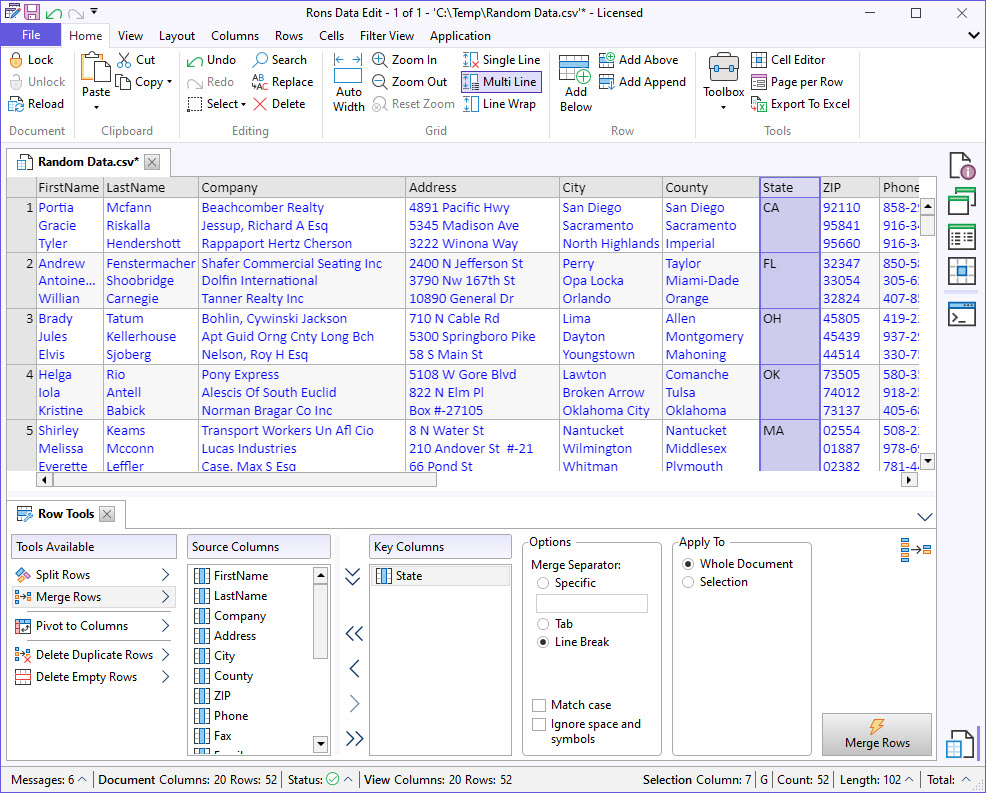Click the Specific separator text field
Image resolution: width=986 pixels, height=793 pixels.
coord(592,604)
